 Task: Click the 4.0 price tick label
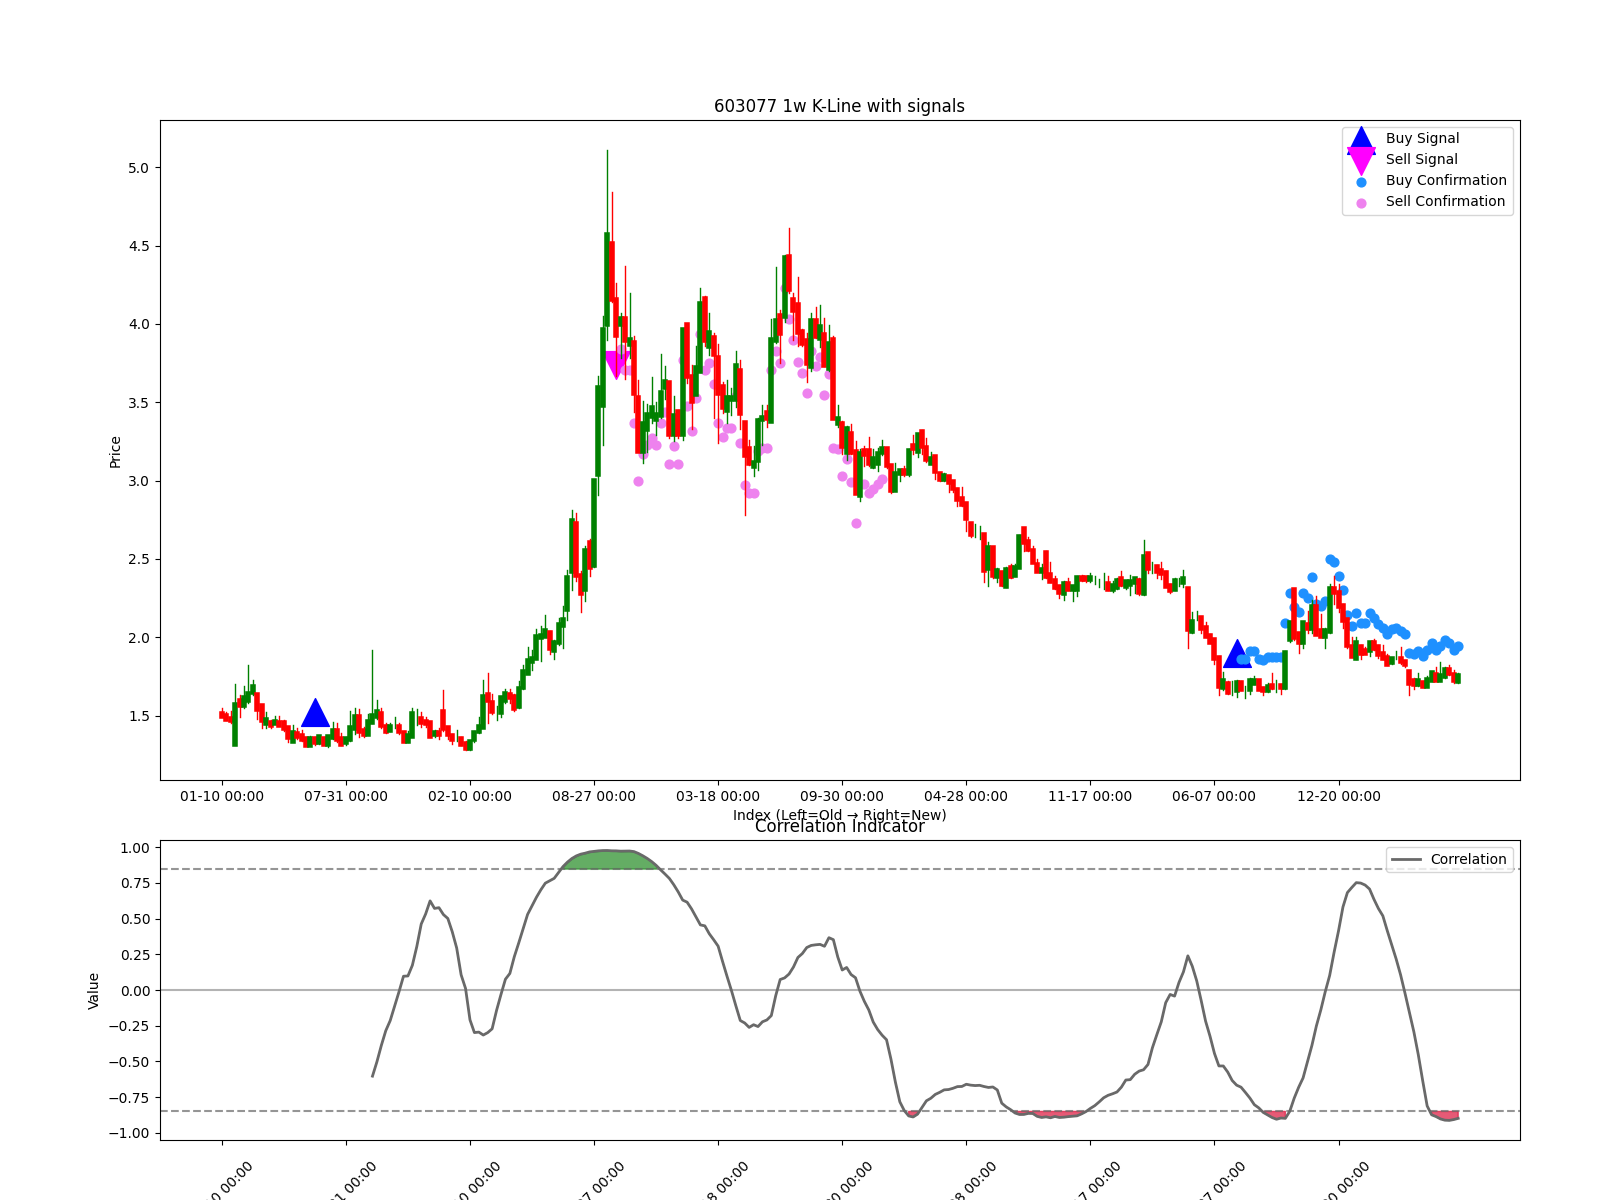click(x=138, y=324)
